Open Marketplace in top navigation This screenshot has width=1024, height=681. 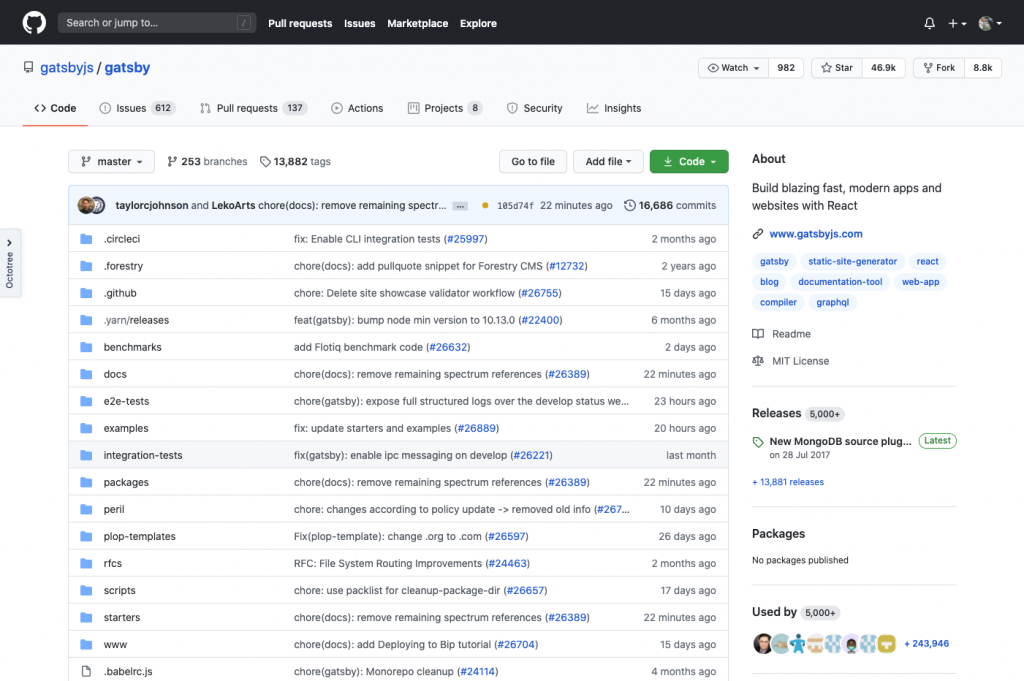[417, 24]
